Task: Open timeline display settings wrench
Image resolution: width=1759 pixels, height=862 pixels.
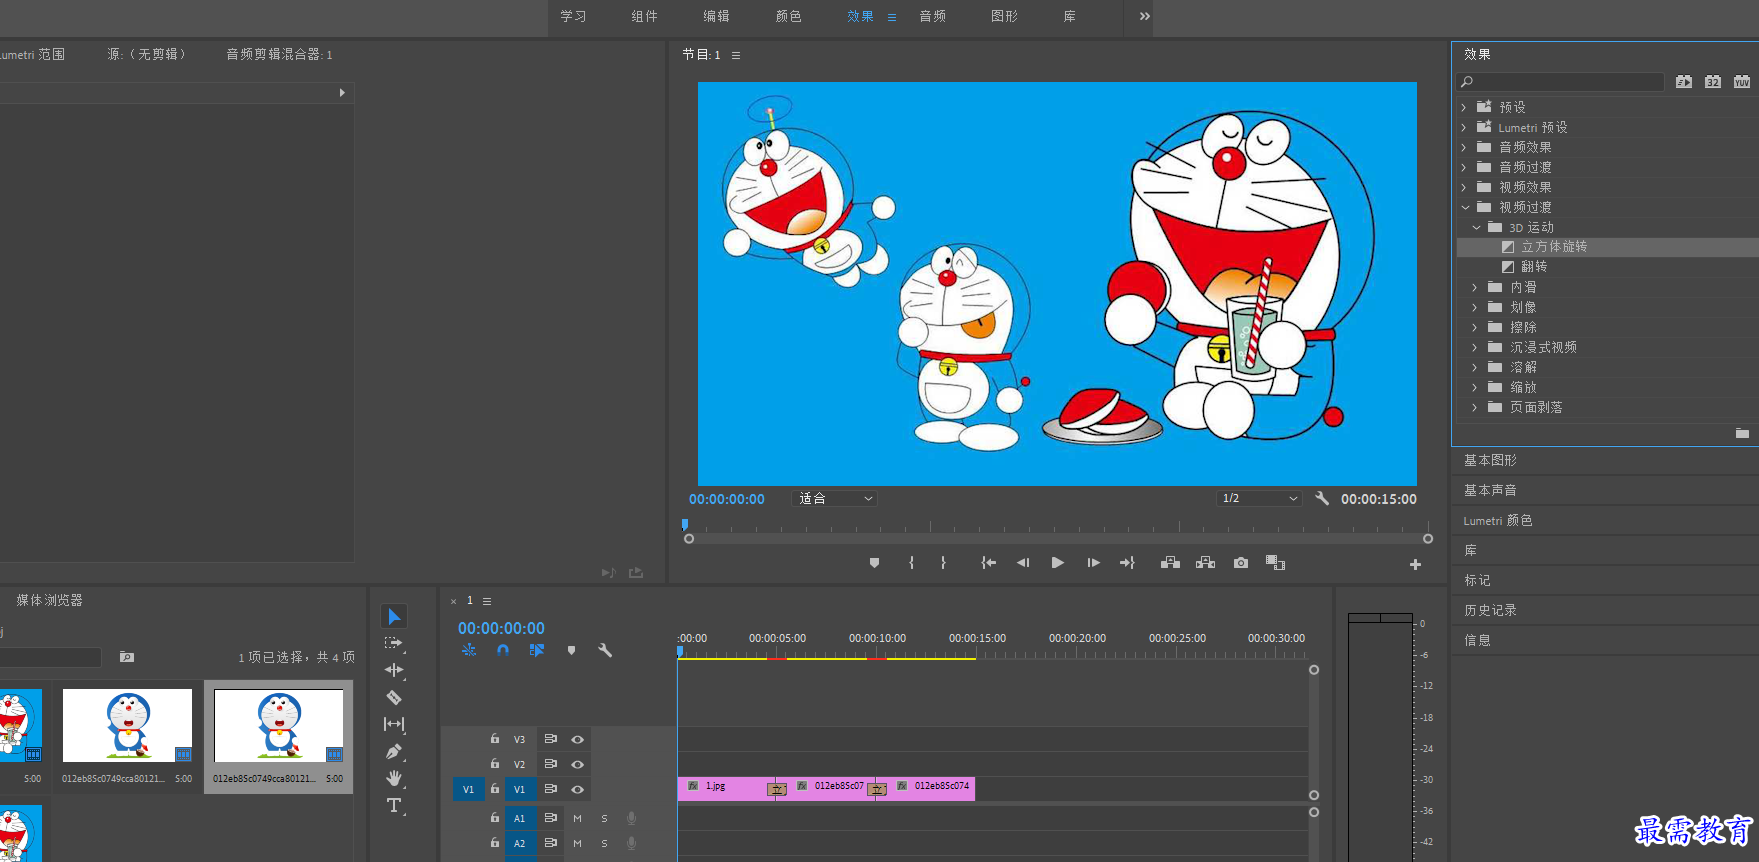Action: click(x=605, y=650)
